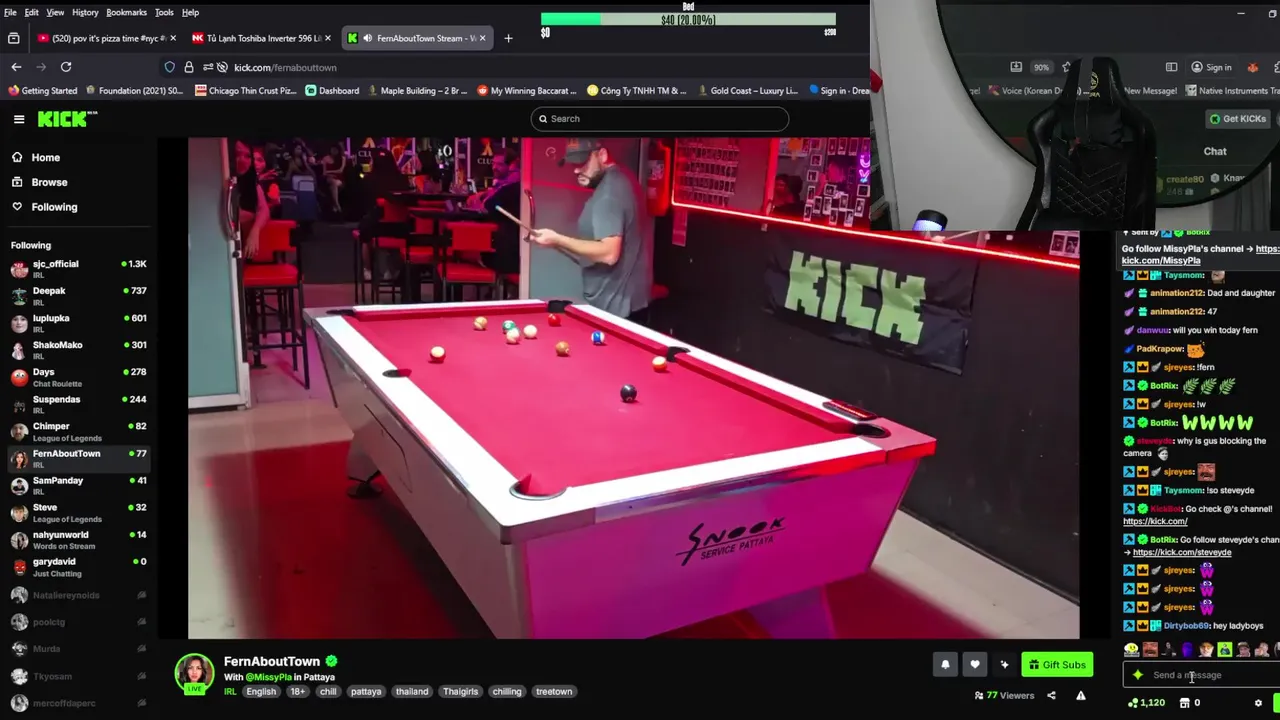This screenshot has width=1280, height=720.
Task: Click the share stream icon
Action: click(1051, 695)
